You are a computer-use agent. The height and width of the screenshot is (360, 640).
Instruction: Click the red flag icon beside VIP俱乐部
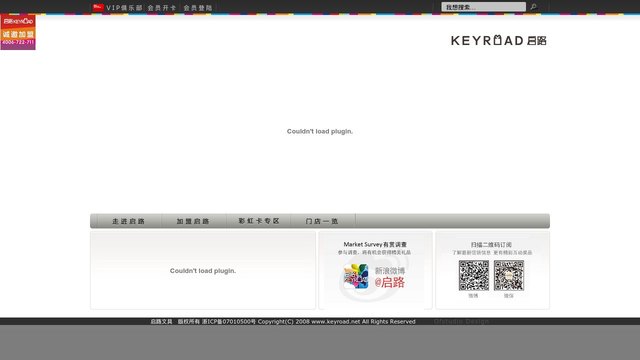tap(98, 7)
